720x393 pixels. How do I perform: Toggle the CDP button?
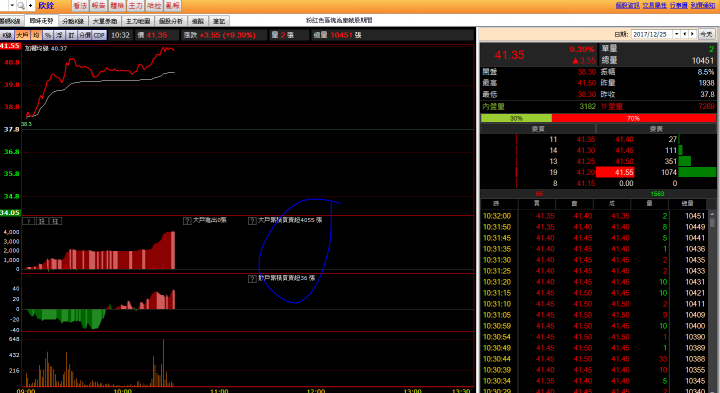tap(100, 35)
